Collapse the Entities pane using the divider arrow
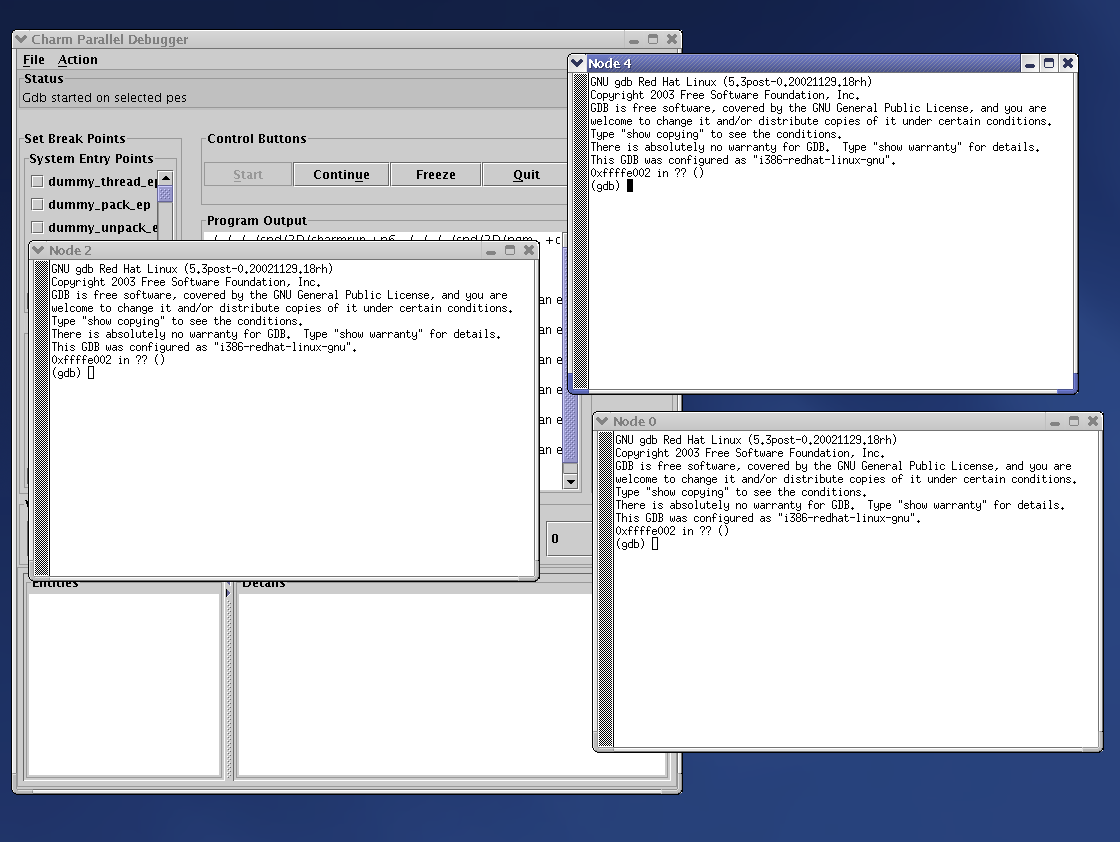This screenshot has height=842, width=1120. coord(228,593)
